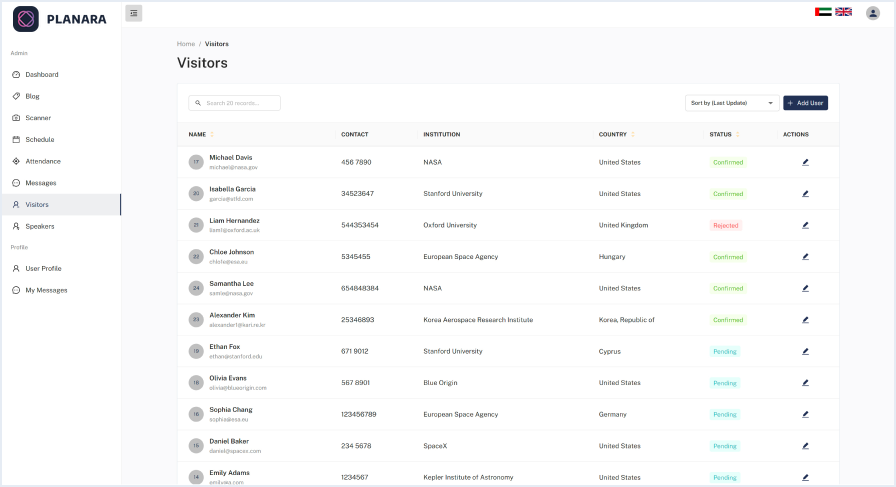Click the email garcia@stfd.com
The height and width of the screenshot is (487, 896).
[x=231, y=199]
